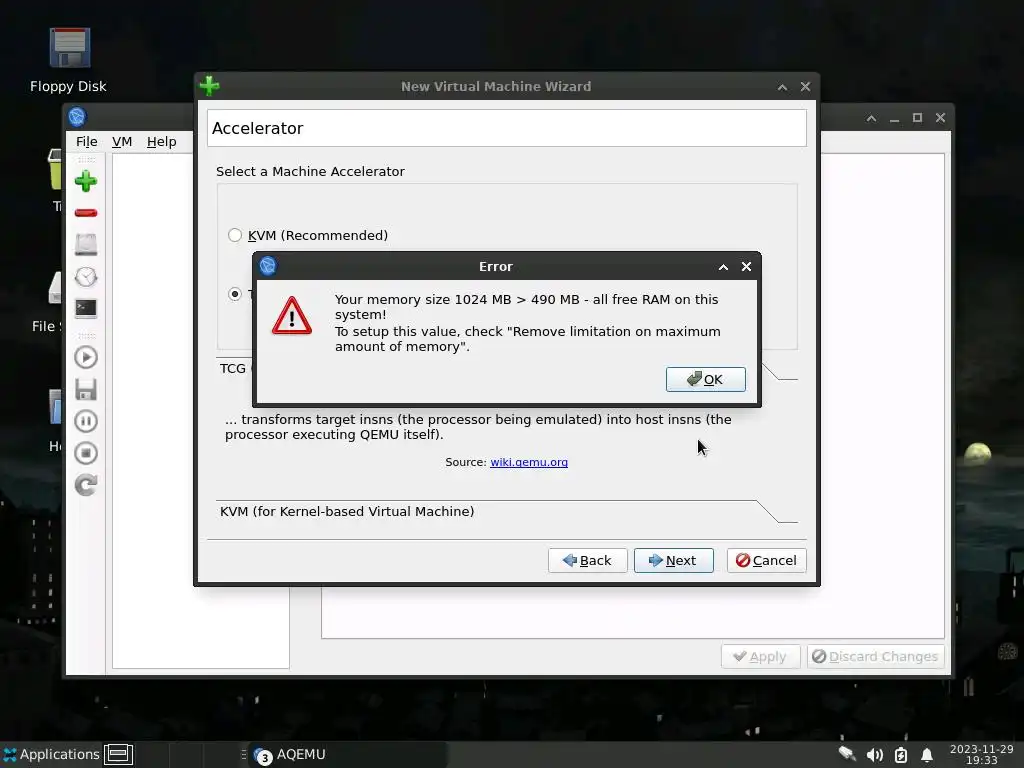This screenshot has width=1024, height=768.
Task: Click the terminal console toolbar icon
Action: (x=86, y=308)
